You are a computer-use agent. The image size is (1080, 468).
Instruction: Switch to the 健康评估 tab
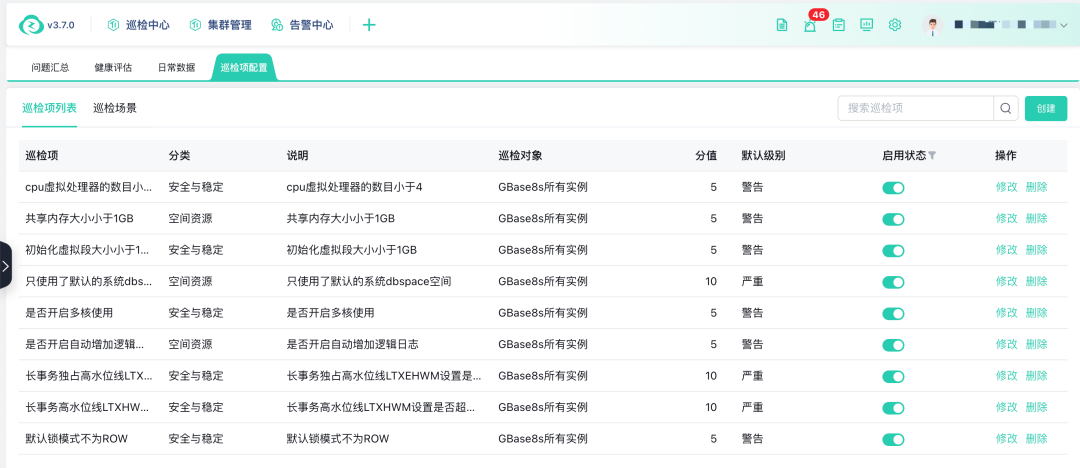point(113,68)
